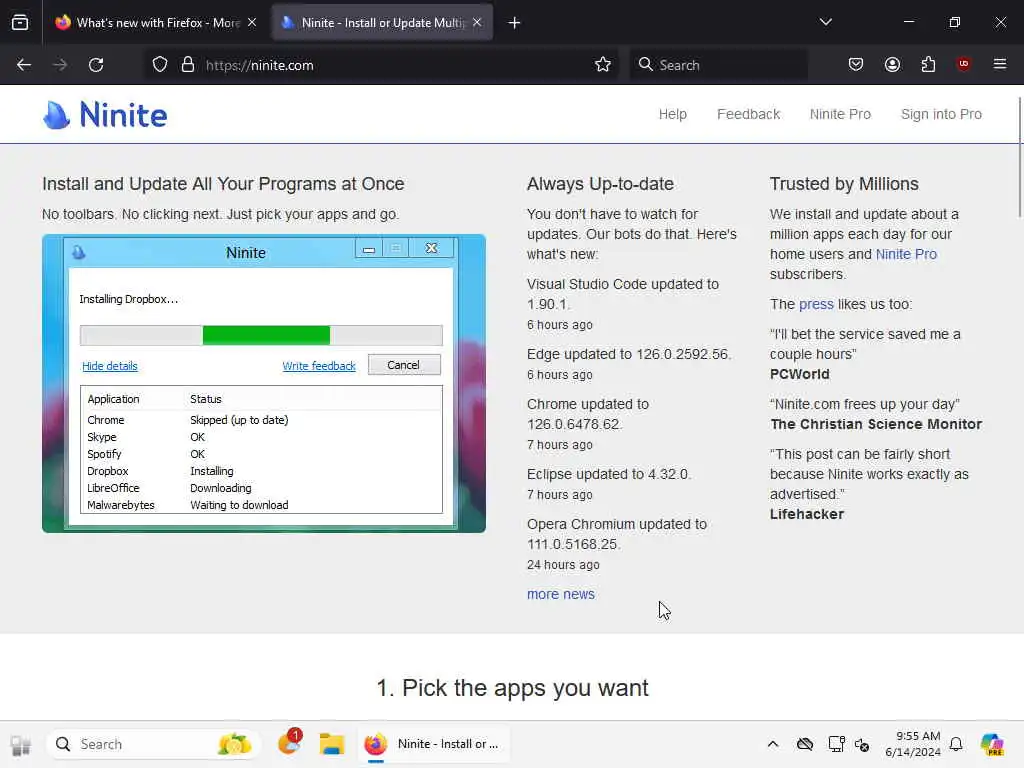1024x768 pixels.
Task: Select the Ninite browser tab
Action: 382,22
